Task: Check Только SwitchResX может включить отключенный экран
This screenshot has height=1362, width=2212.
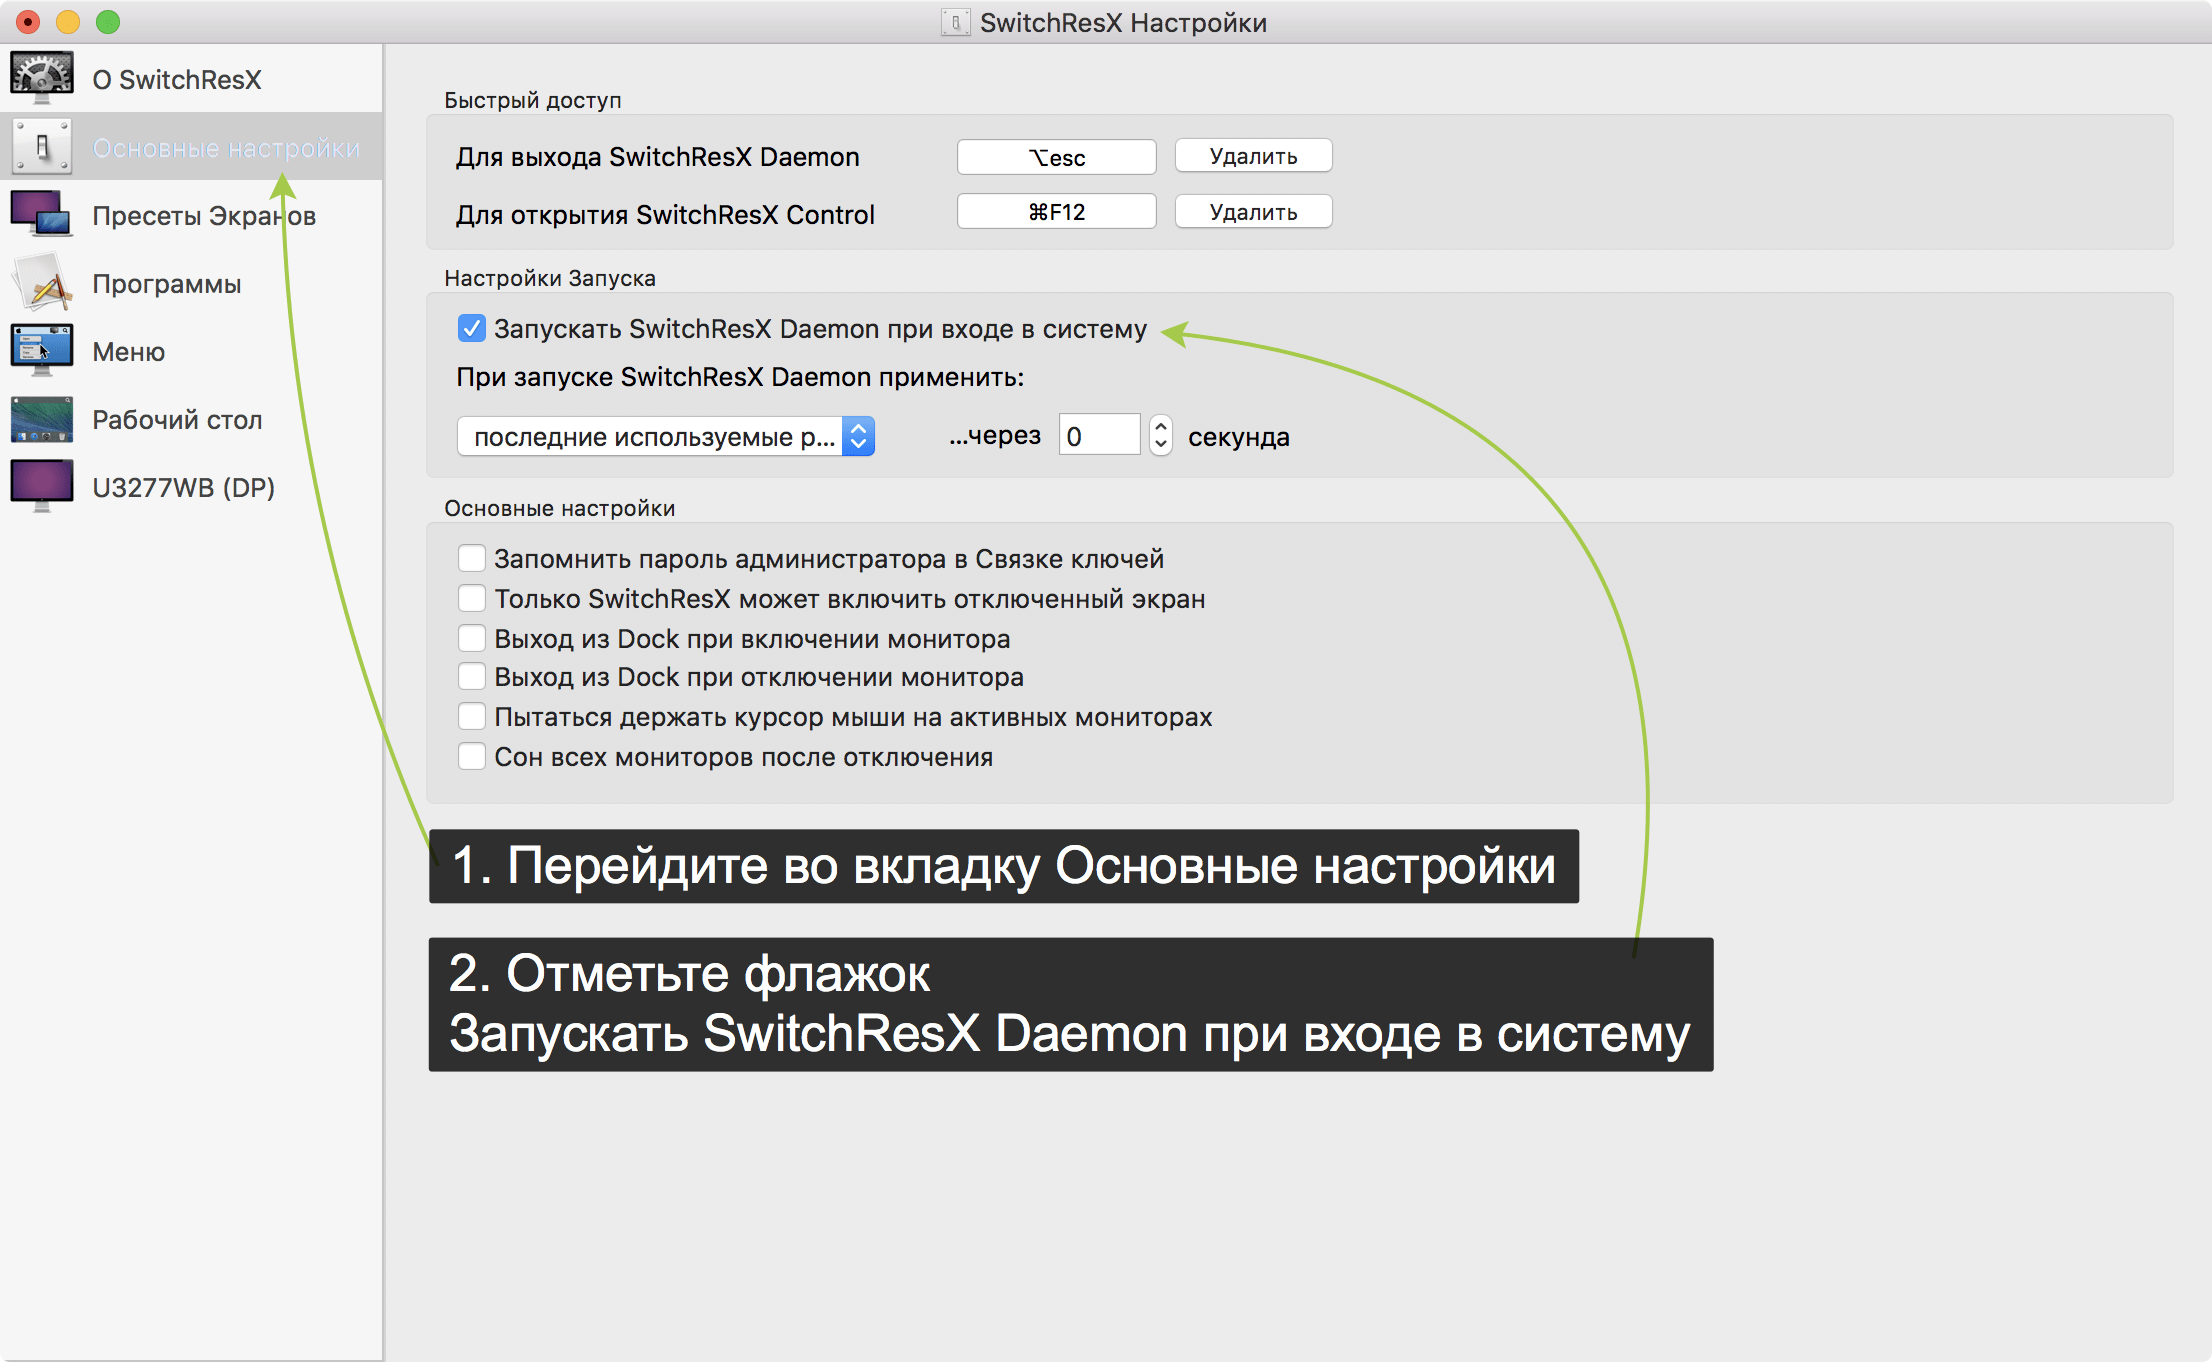Action: coord(471,598)
